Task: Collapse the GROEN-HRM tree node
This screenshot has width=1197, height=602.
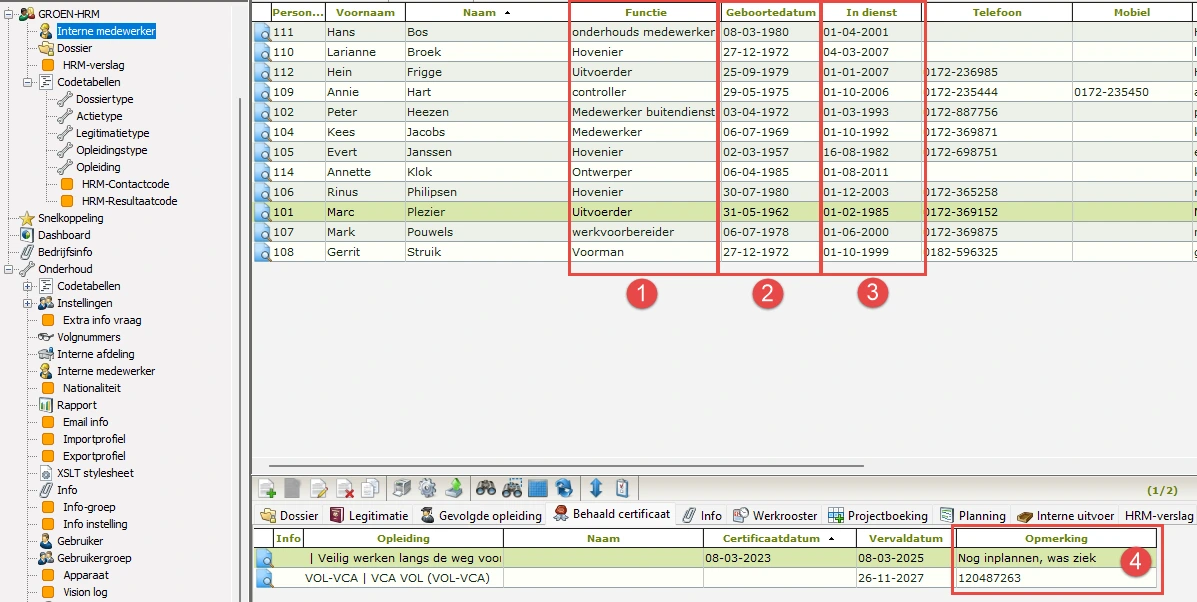Action: pyautogui.click(x=9, y=14)
